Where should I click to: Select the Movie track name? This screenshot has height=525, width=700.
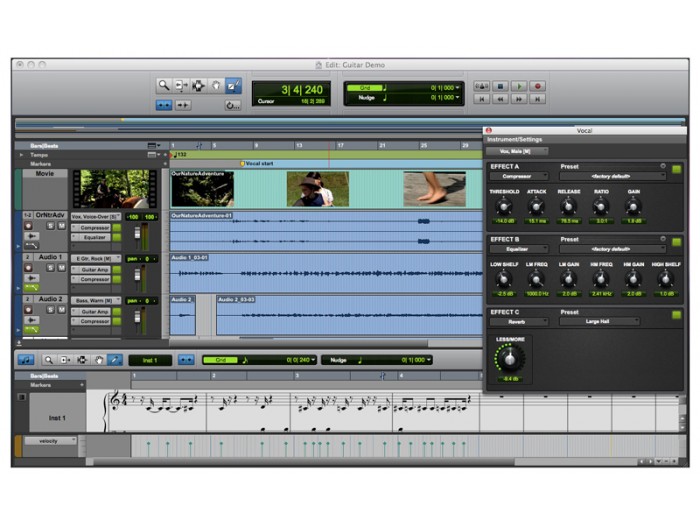tap(45, 173)
